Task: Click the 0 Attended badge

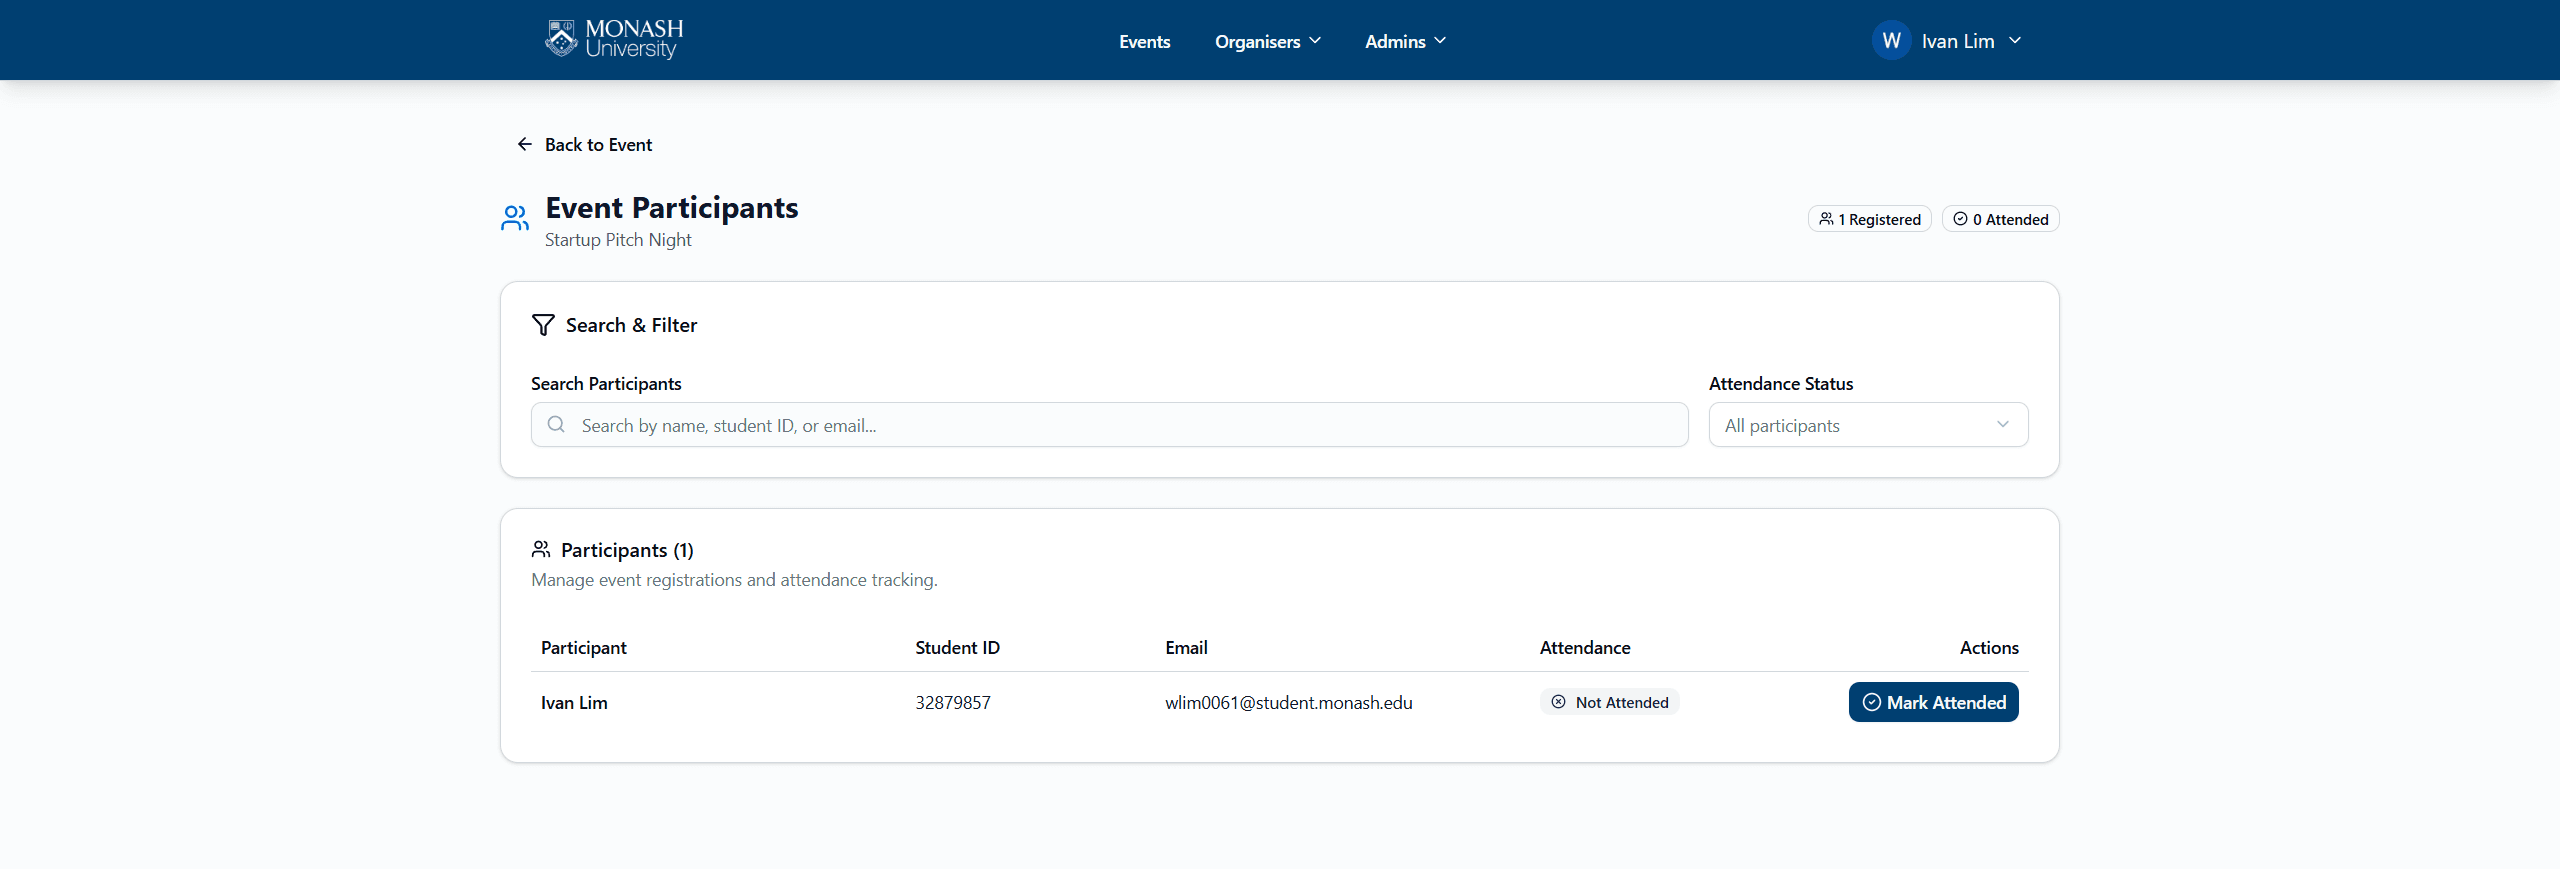Action: pyautogui.click(x=2000, y=219)
